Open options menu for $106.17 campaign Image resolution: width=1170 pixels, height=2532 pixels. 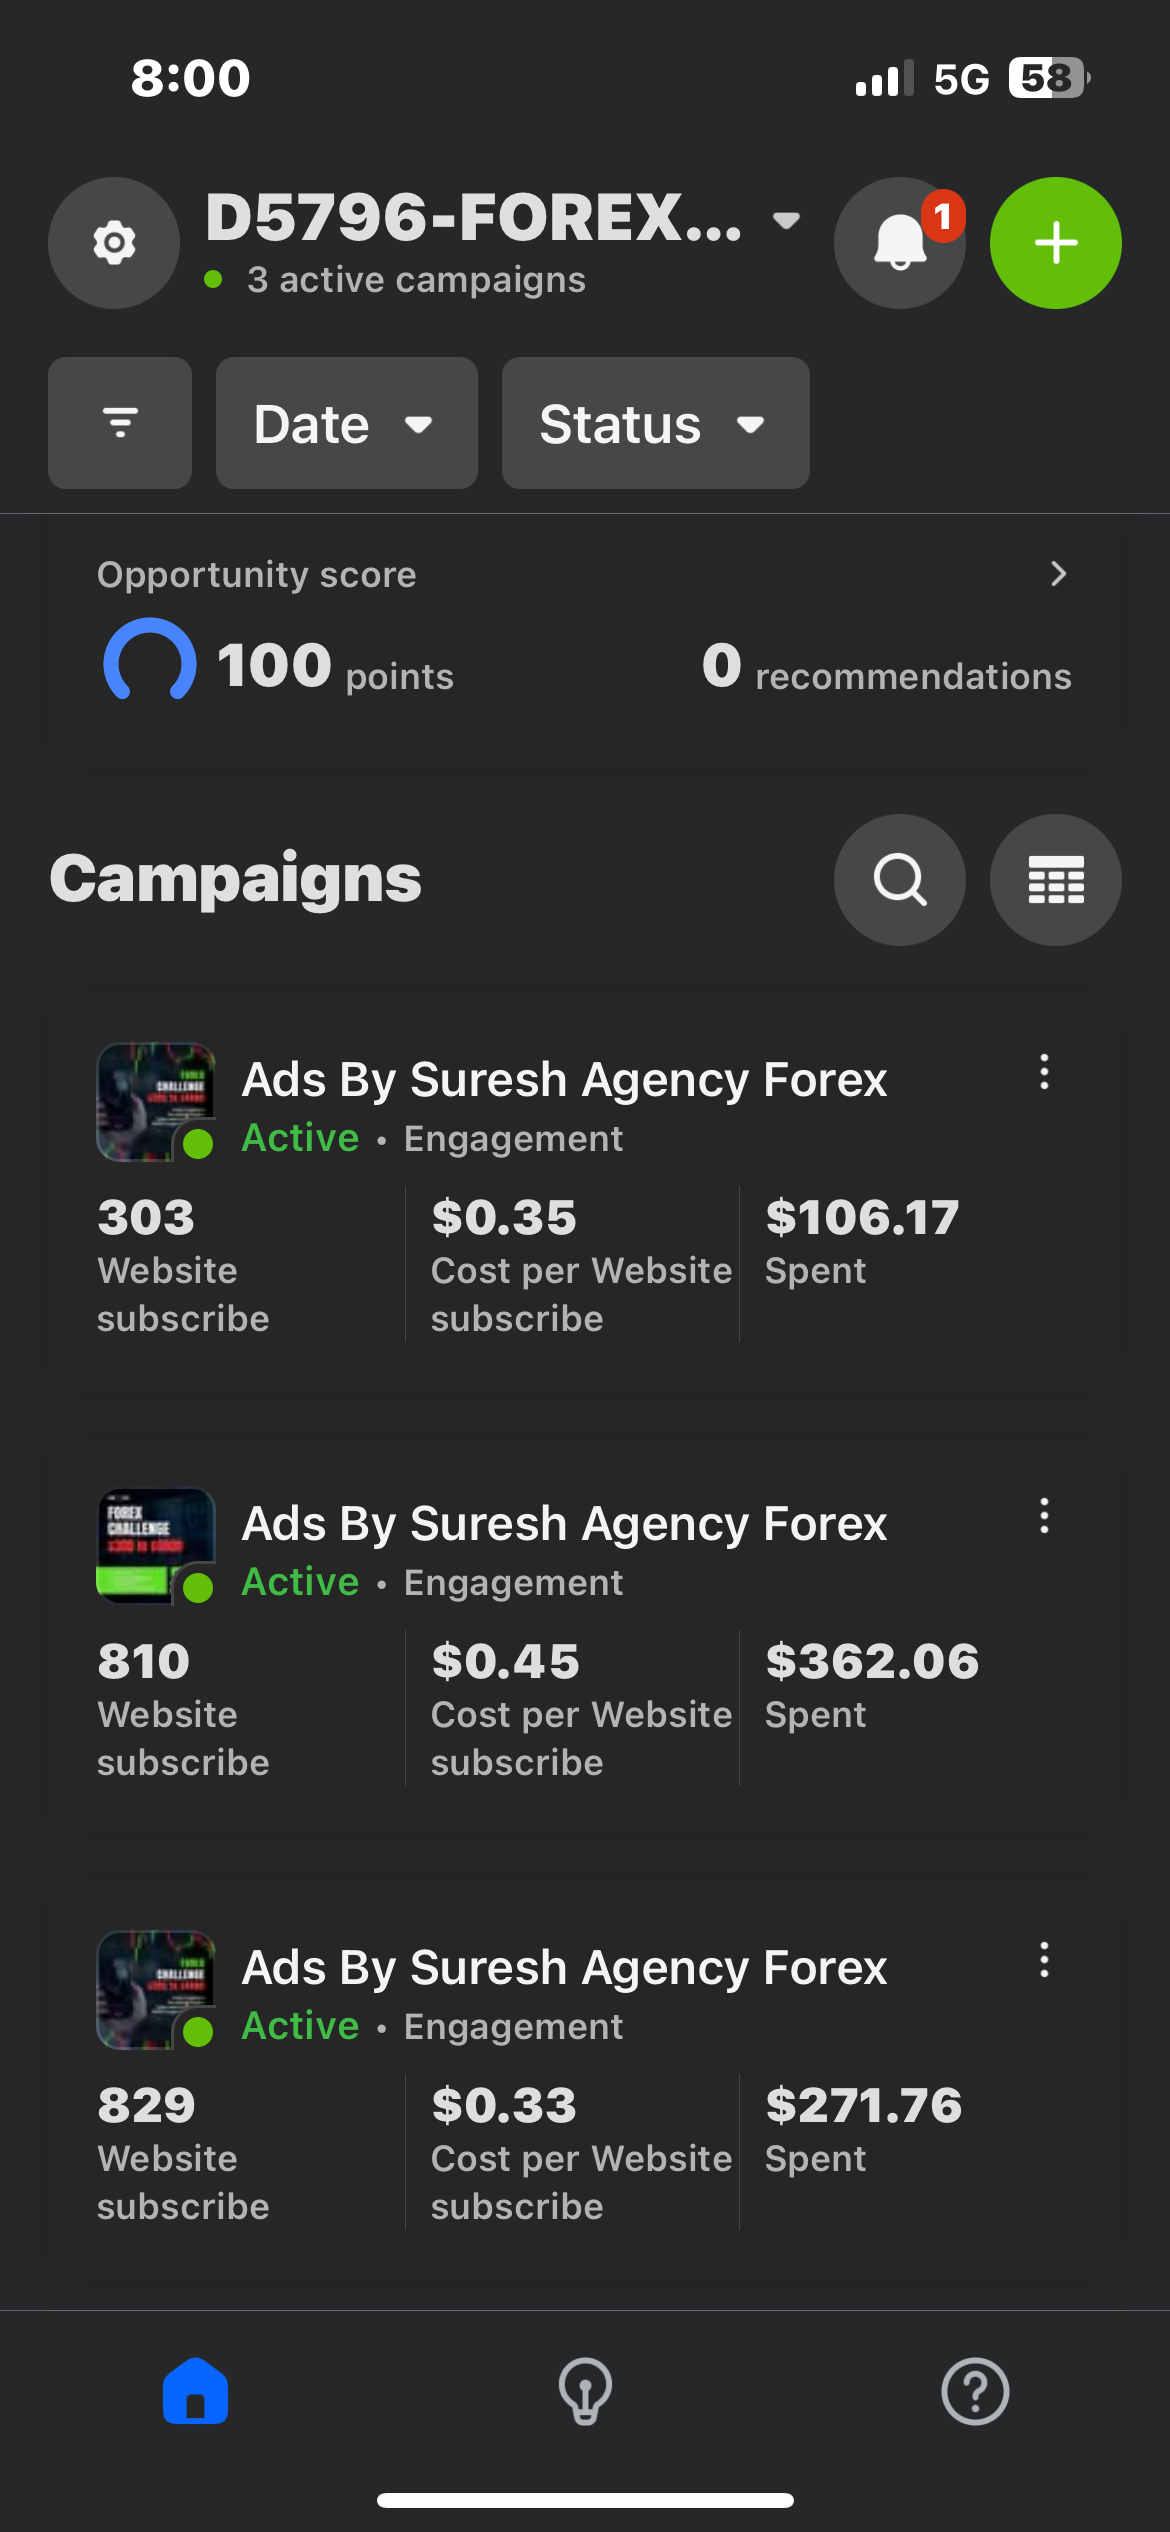(1044, 1072)
